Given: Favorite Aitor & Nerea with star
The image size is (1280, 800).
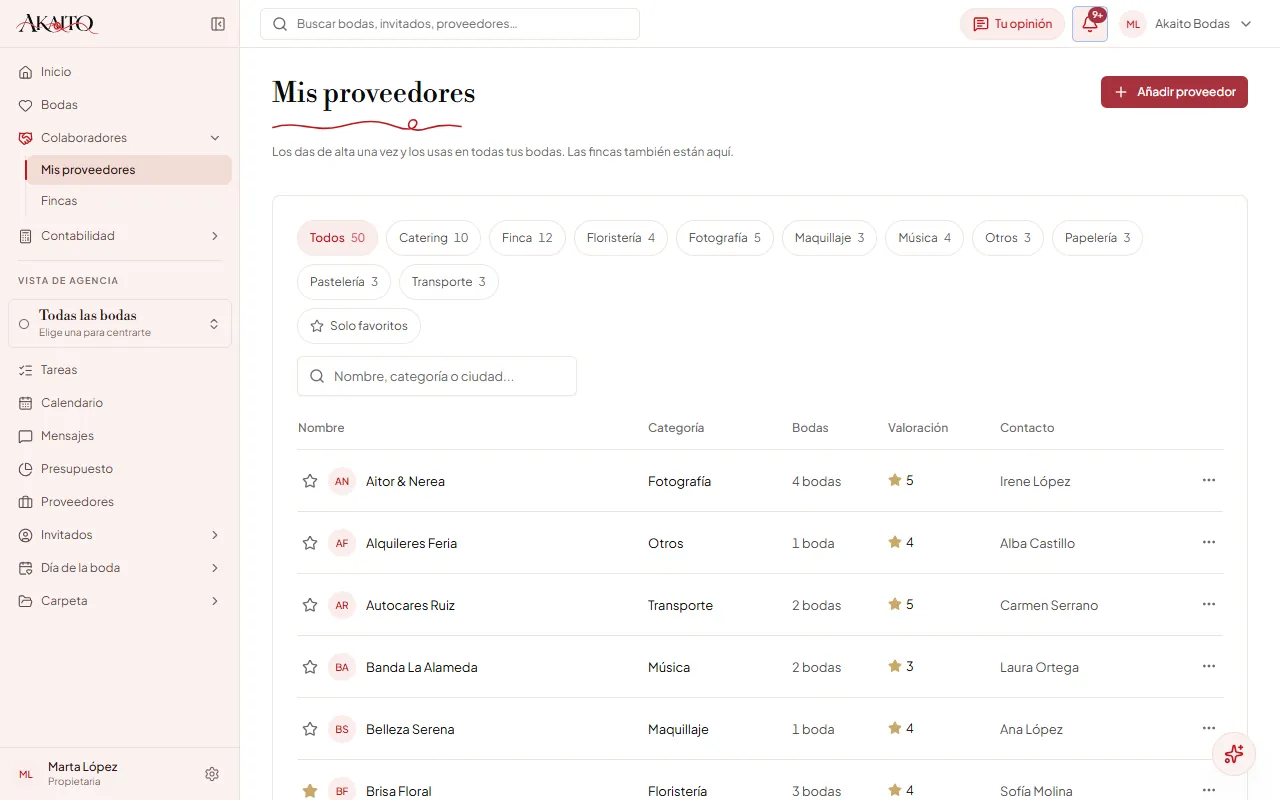Looking at the screenshot, I should 310,481.
